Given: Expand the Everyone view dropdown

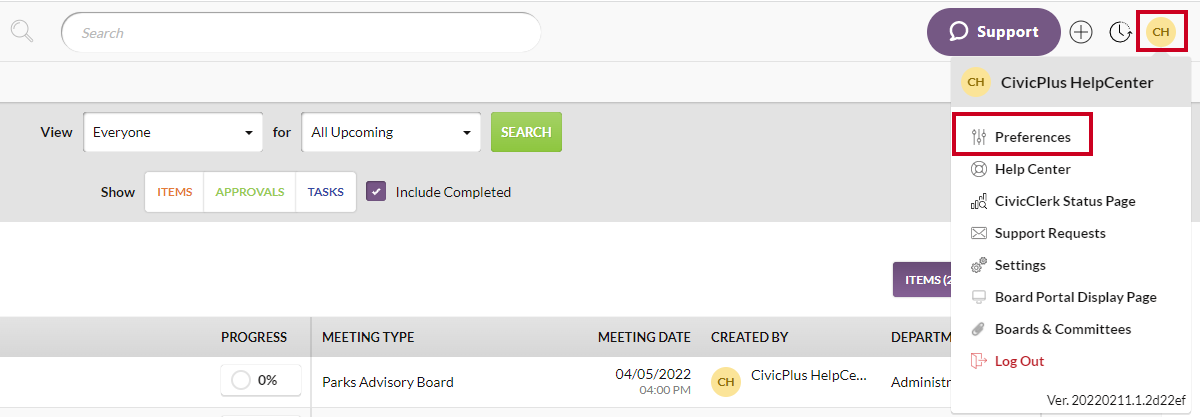Looking at the screenshot, I should point(173,132).
